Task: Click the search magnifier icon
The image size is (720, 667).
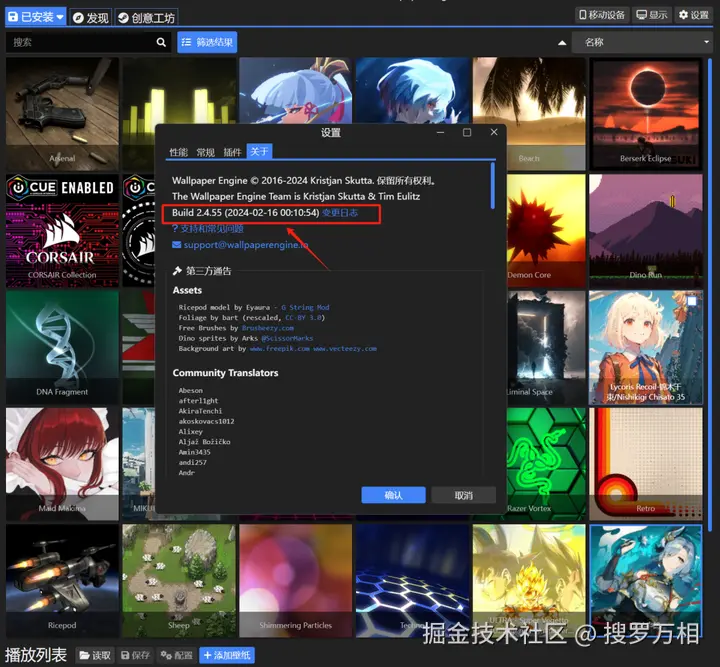Action: click(161, 42)
